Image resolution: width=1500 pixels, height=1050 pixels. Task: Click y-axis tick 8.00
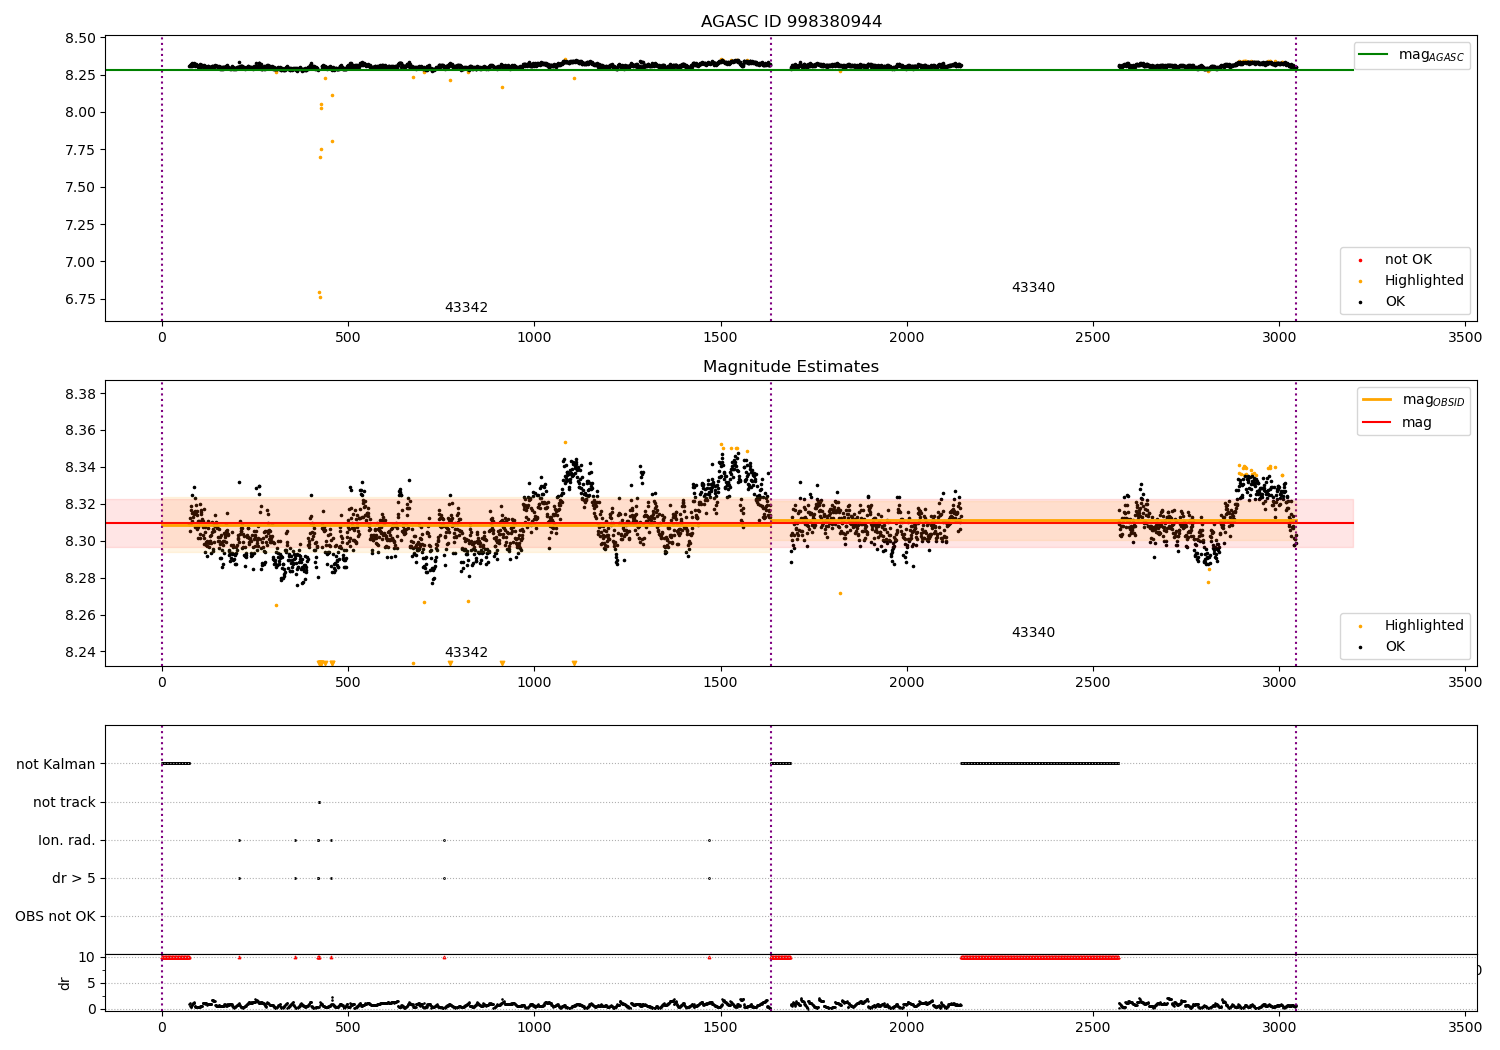79,113
